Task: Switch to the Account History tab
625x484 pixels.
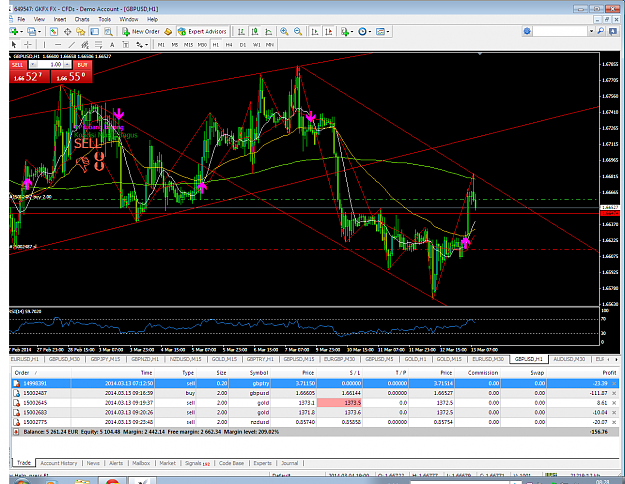Action: (x=59, y=463)
